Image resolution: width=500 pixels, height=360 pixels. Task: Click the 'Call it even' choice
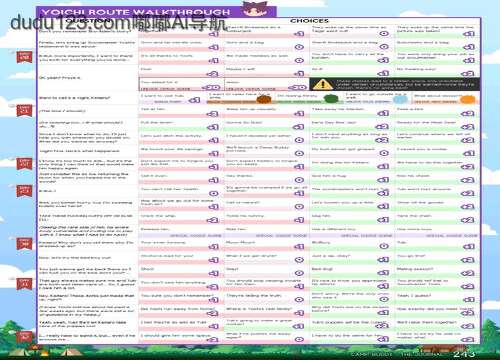coord(181,178)
